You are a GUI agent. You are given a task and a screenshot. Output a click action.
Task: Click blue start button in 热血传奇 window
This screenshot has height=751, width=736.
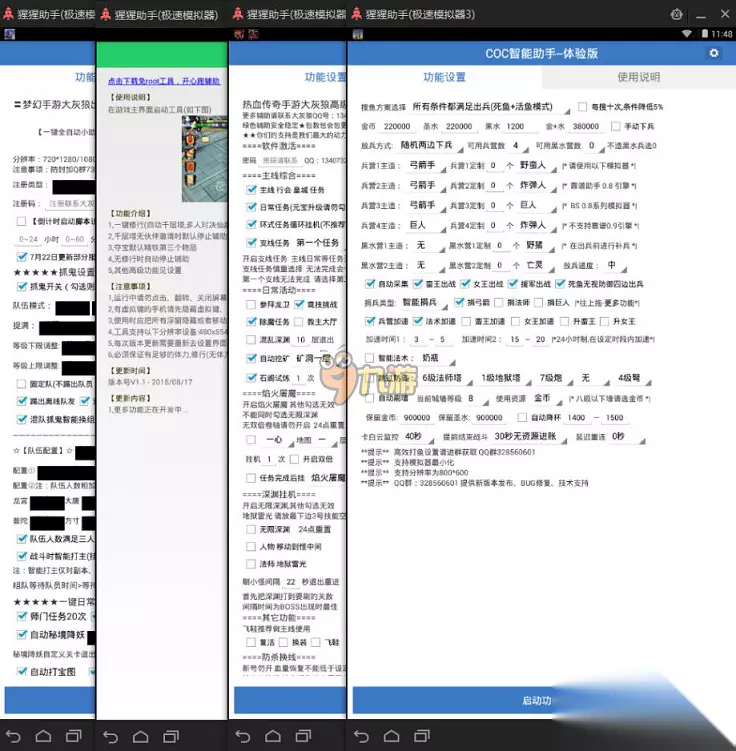[x=290, y=701]
